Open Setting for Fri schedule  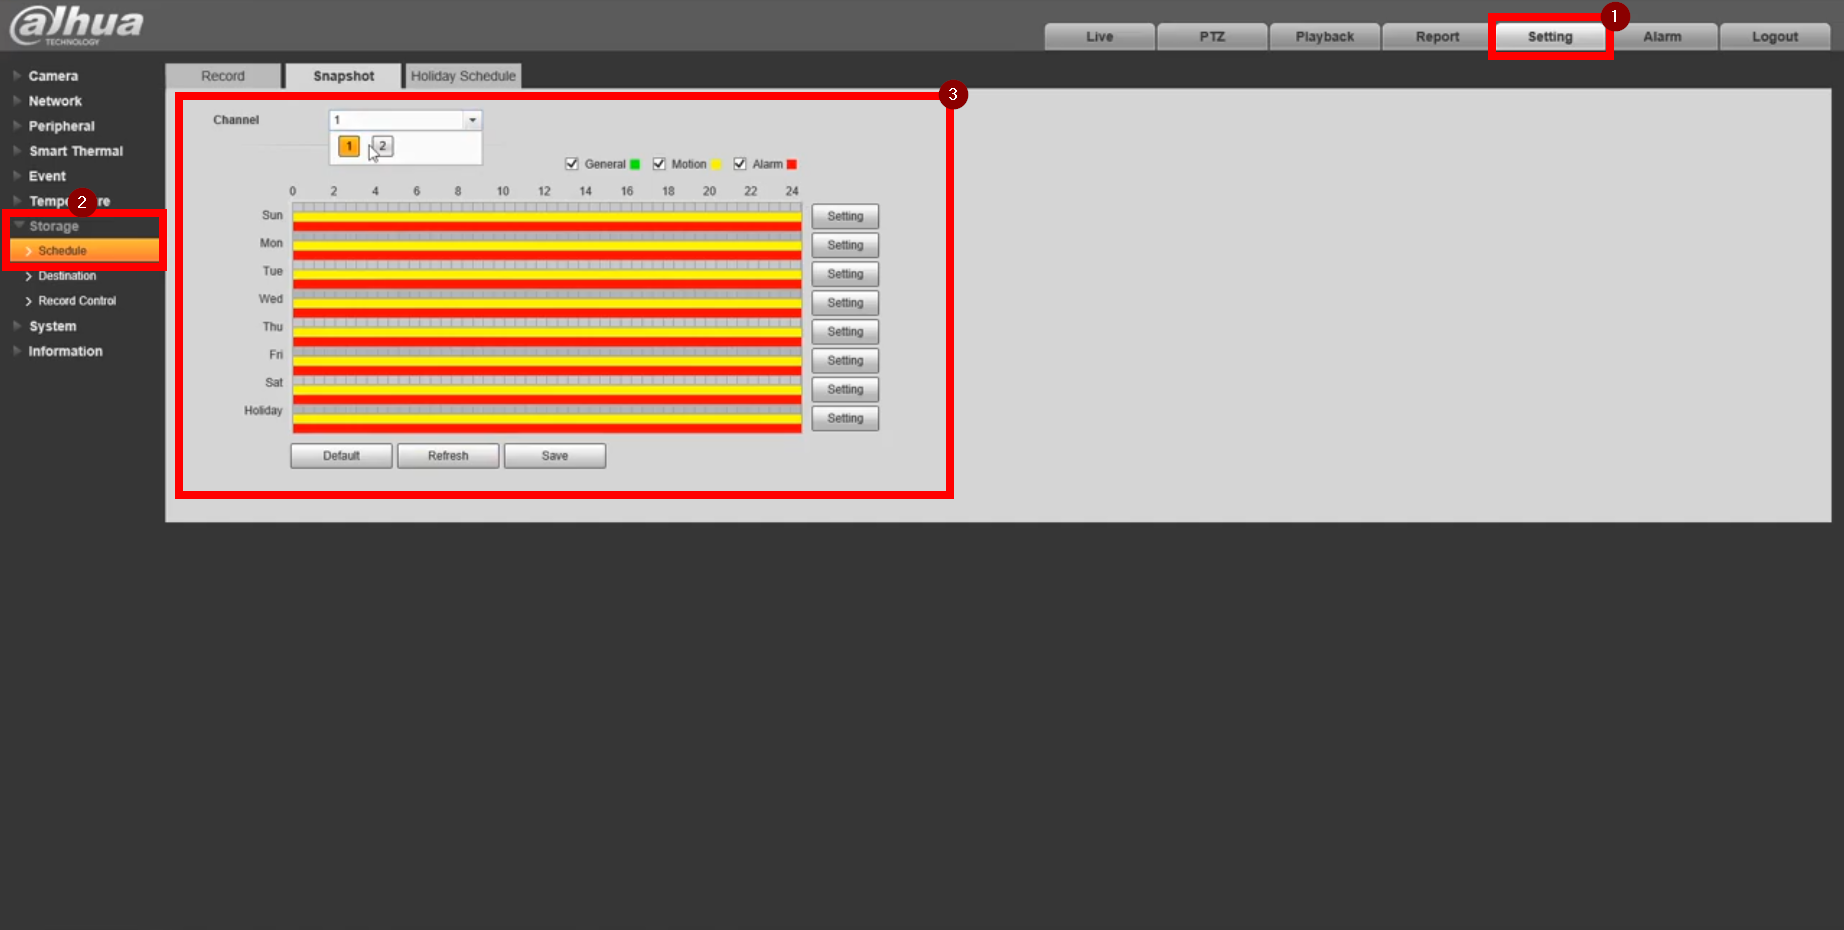coord(845,361)
